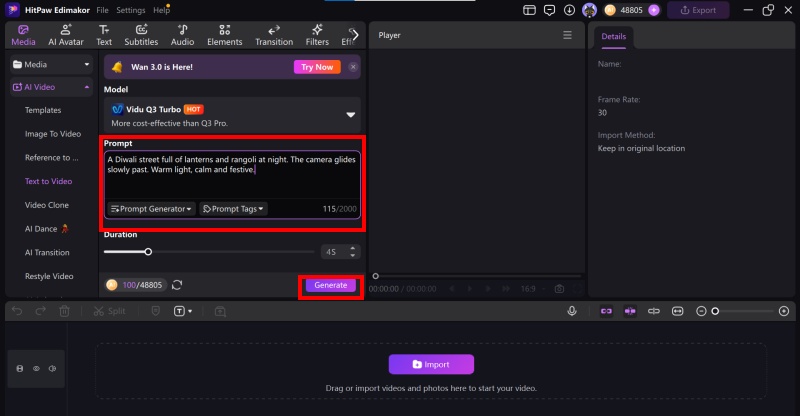Click the Redo icon
This screenshot has height=416, width=800.
coord(40,311)
